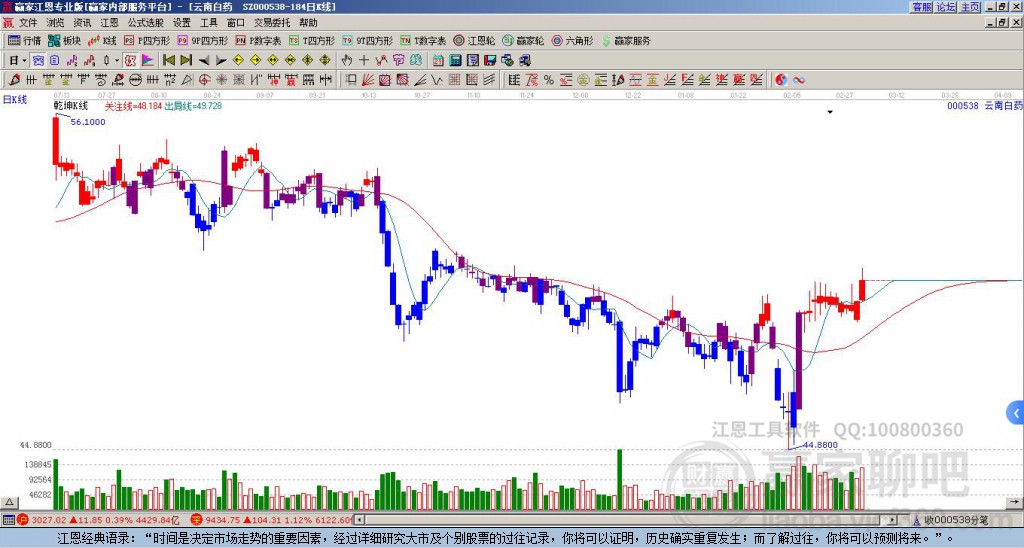Open the 六角形 tool
The image size is (1024, 548).
573,40
